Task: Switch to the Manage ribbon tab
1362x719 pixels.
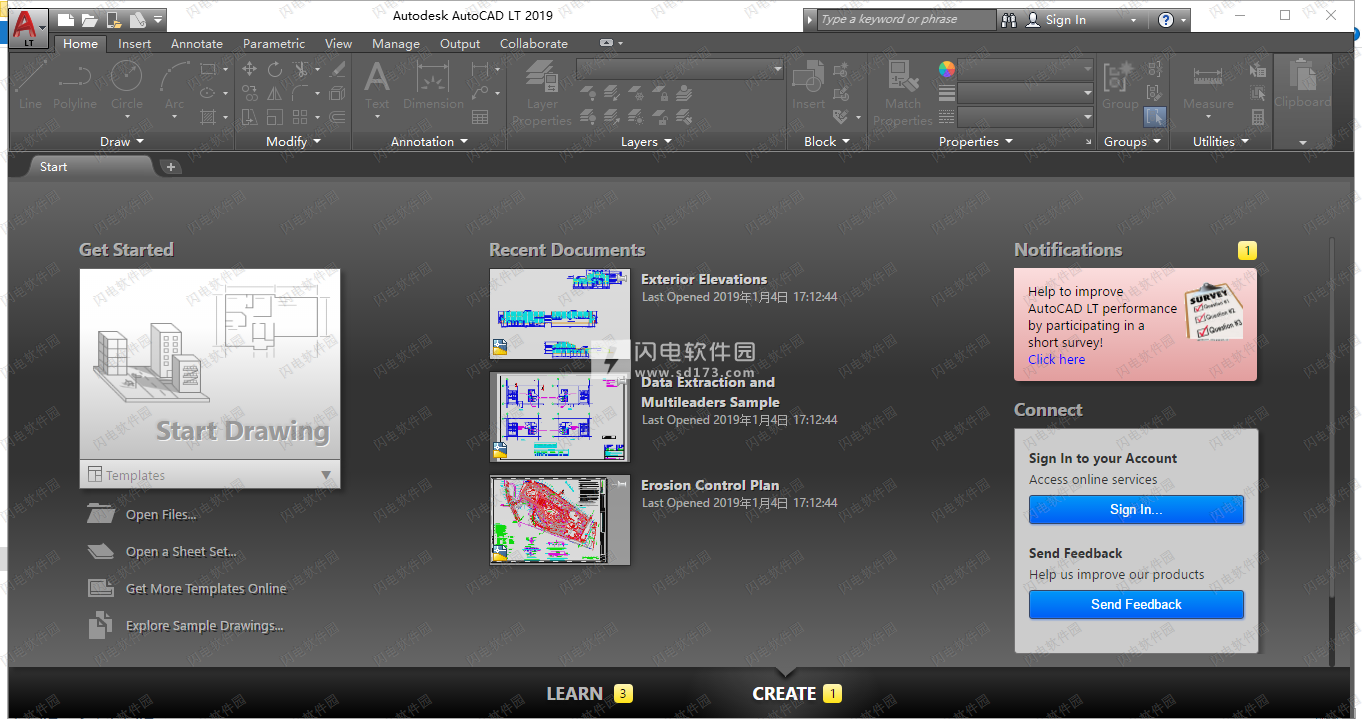Action: tap(396, 43)
